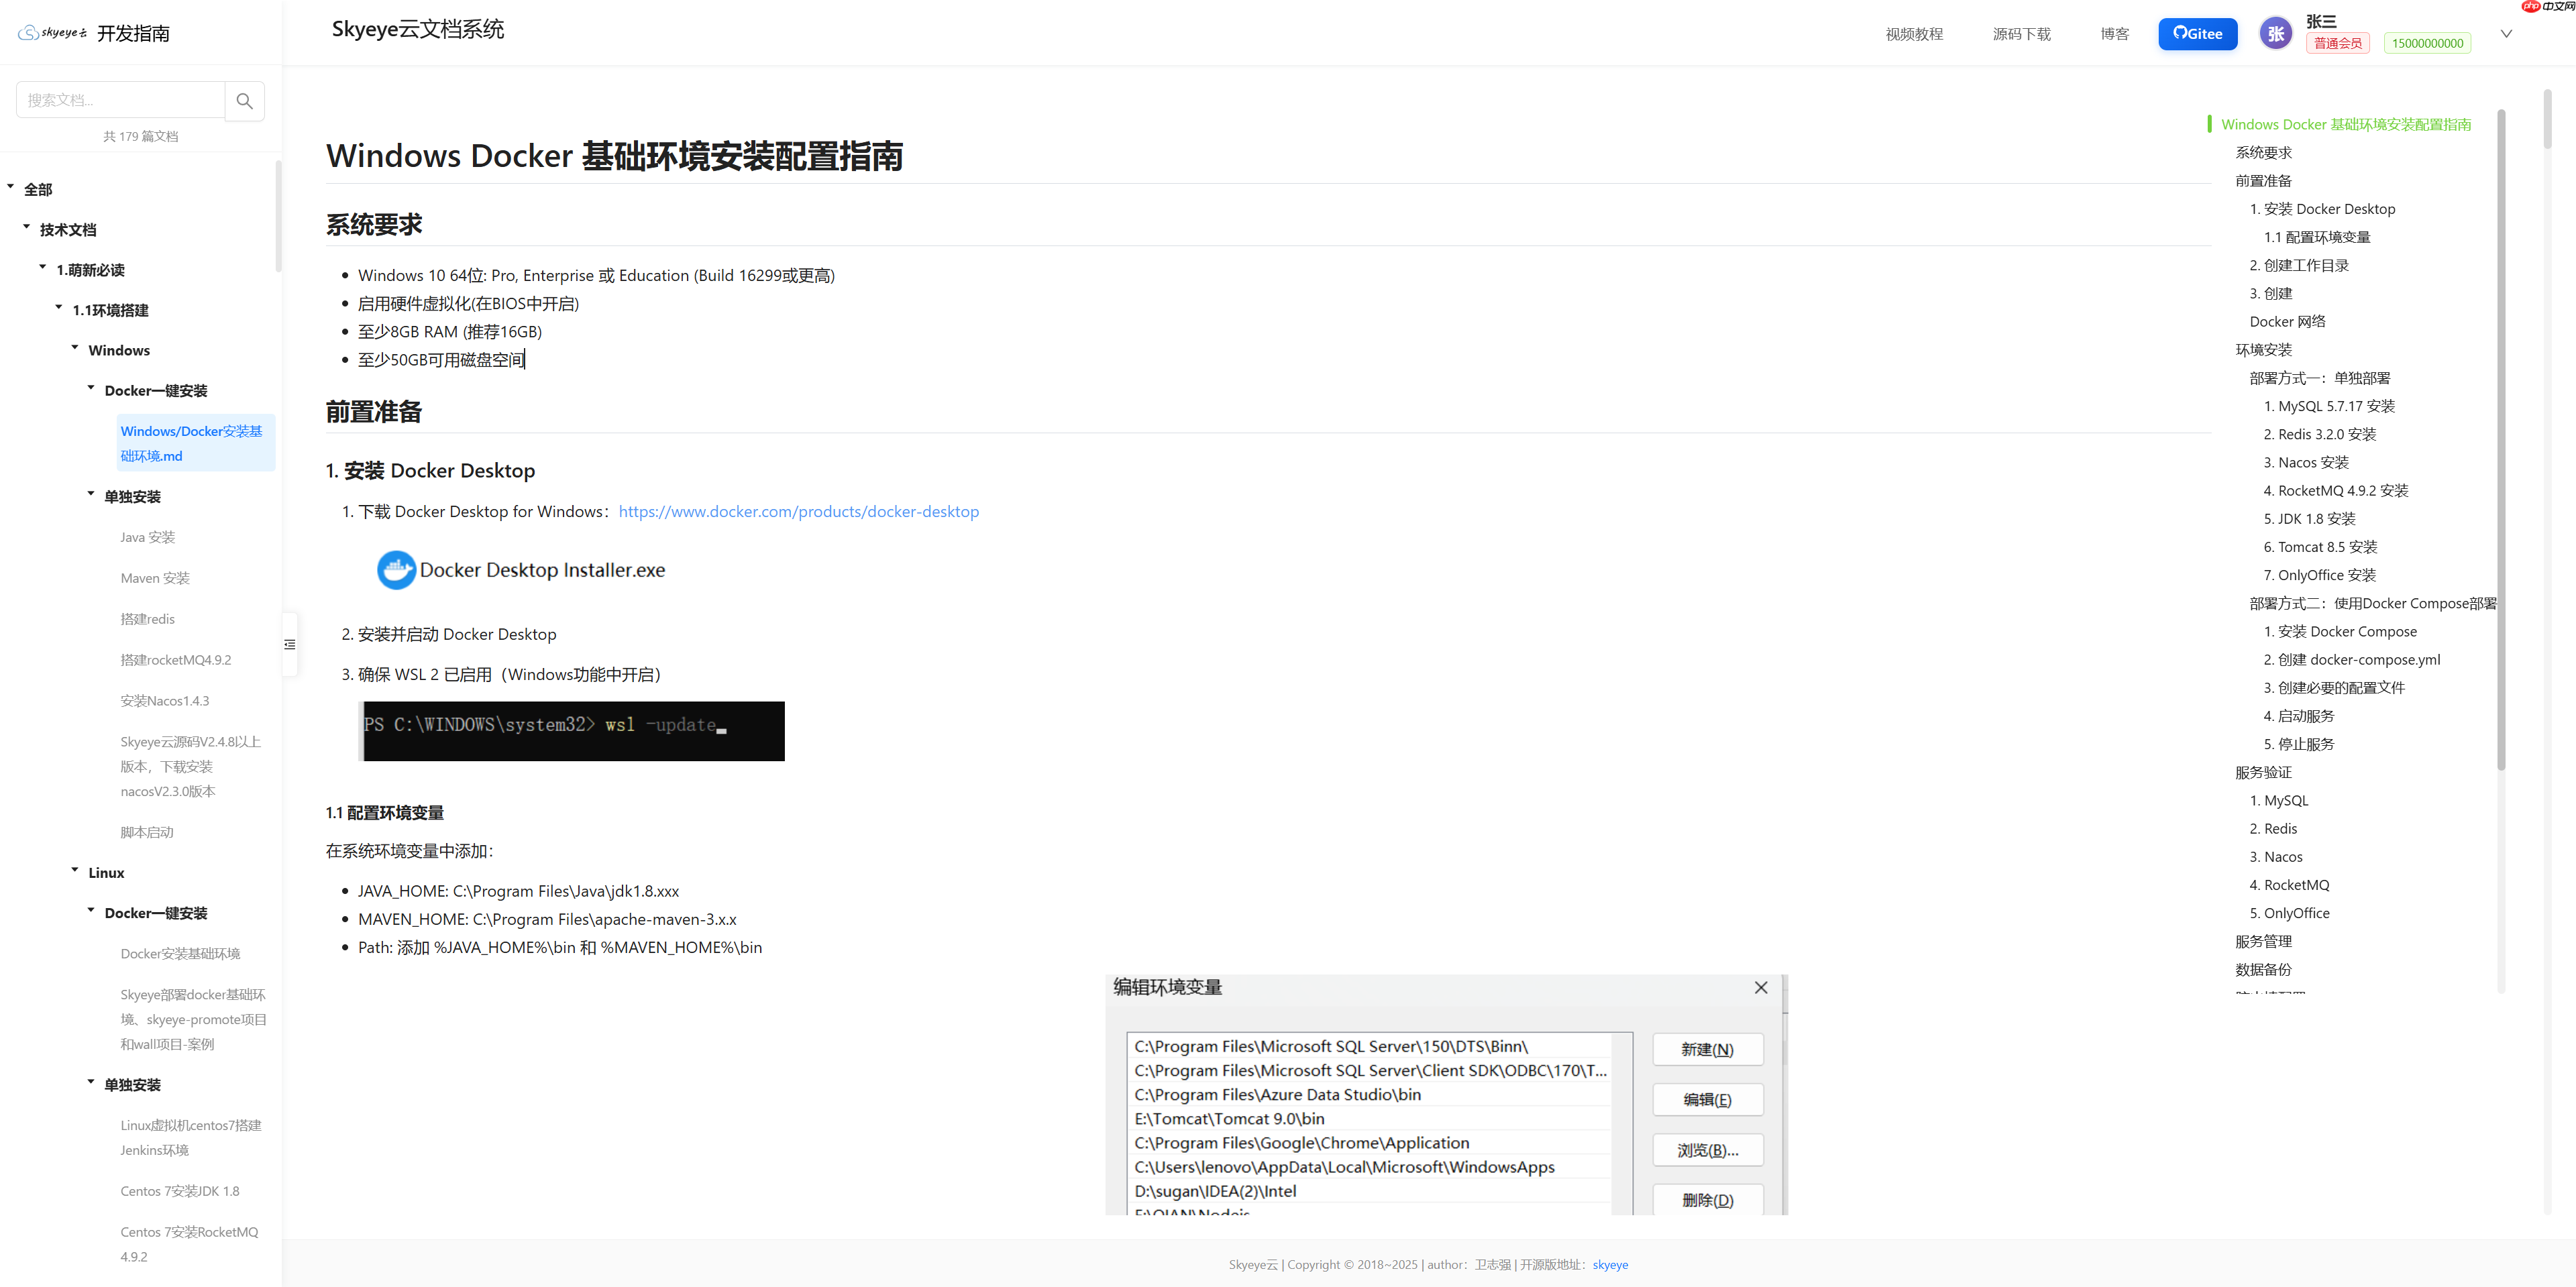Expand the user account dropdown chevron
2576x1287 pixels.
coord(2506,33)
